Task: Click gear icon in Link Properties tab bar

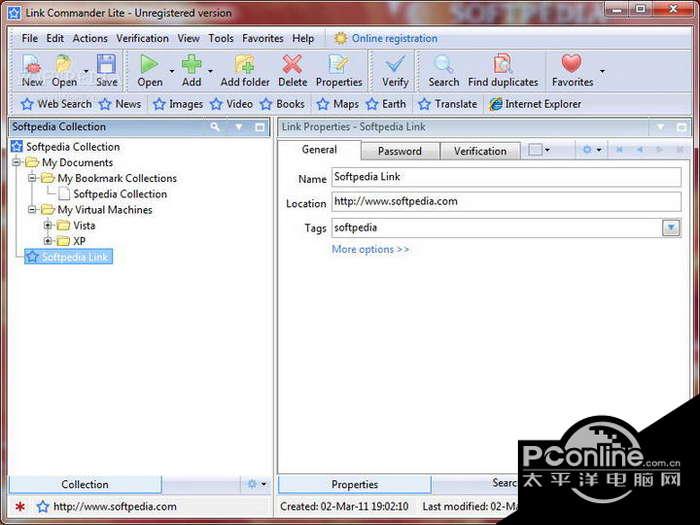Action: pyautogui.click(x=588, y=150)
